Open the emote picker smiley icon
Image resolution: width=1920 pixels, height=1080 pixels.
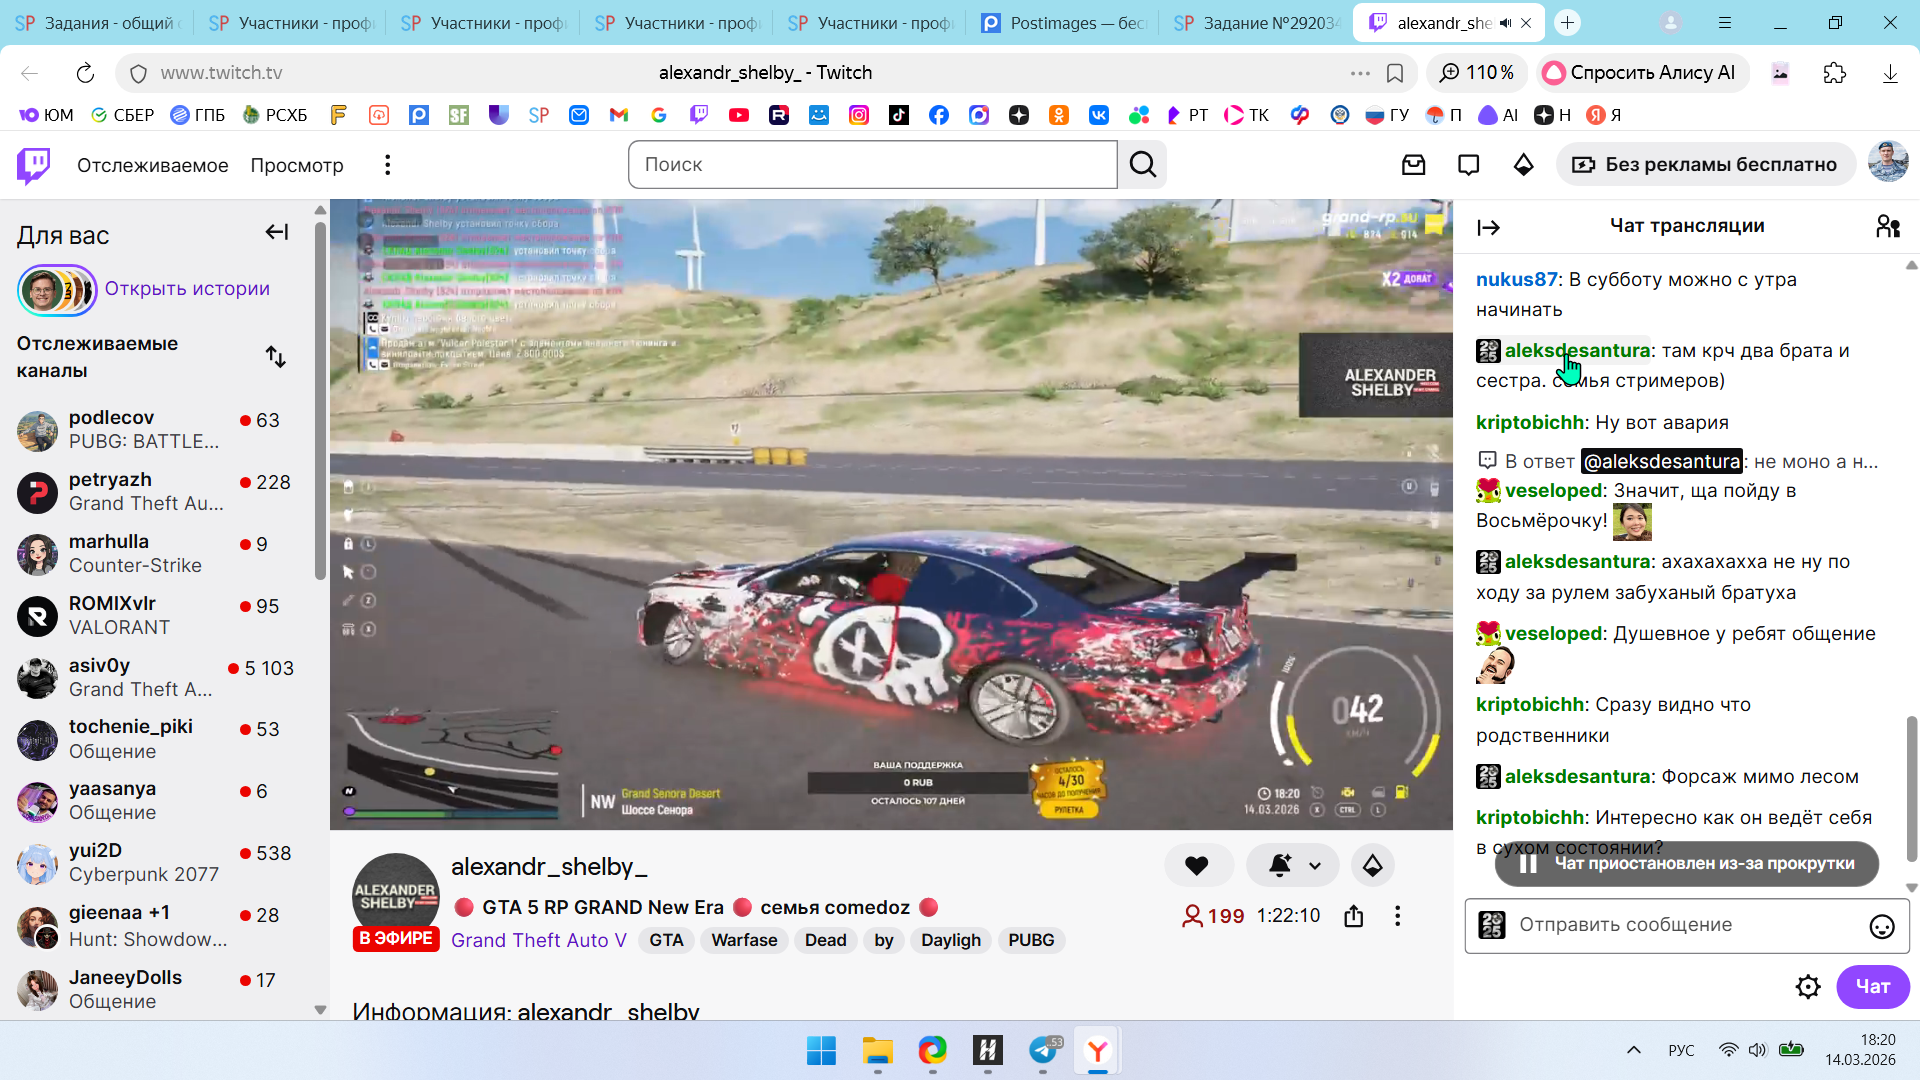(1881, 926)
